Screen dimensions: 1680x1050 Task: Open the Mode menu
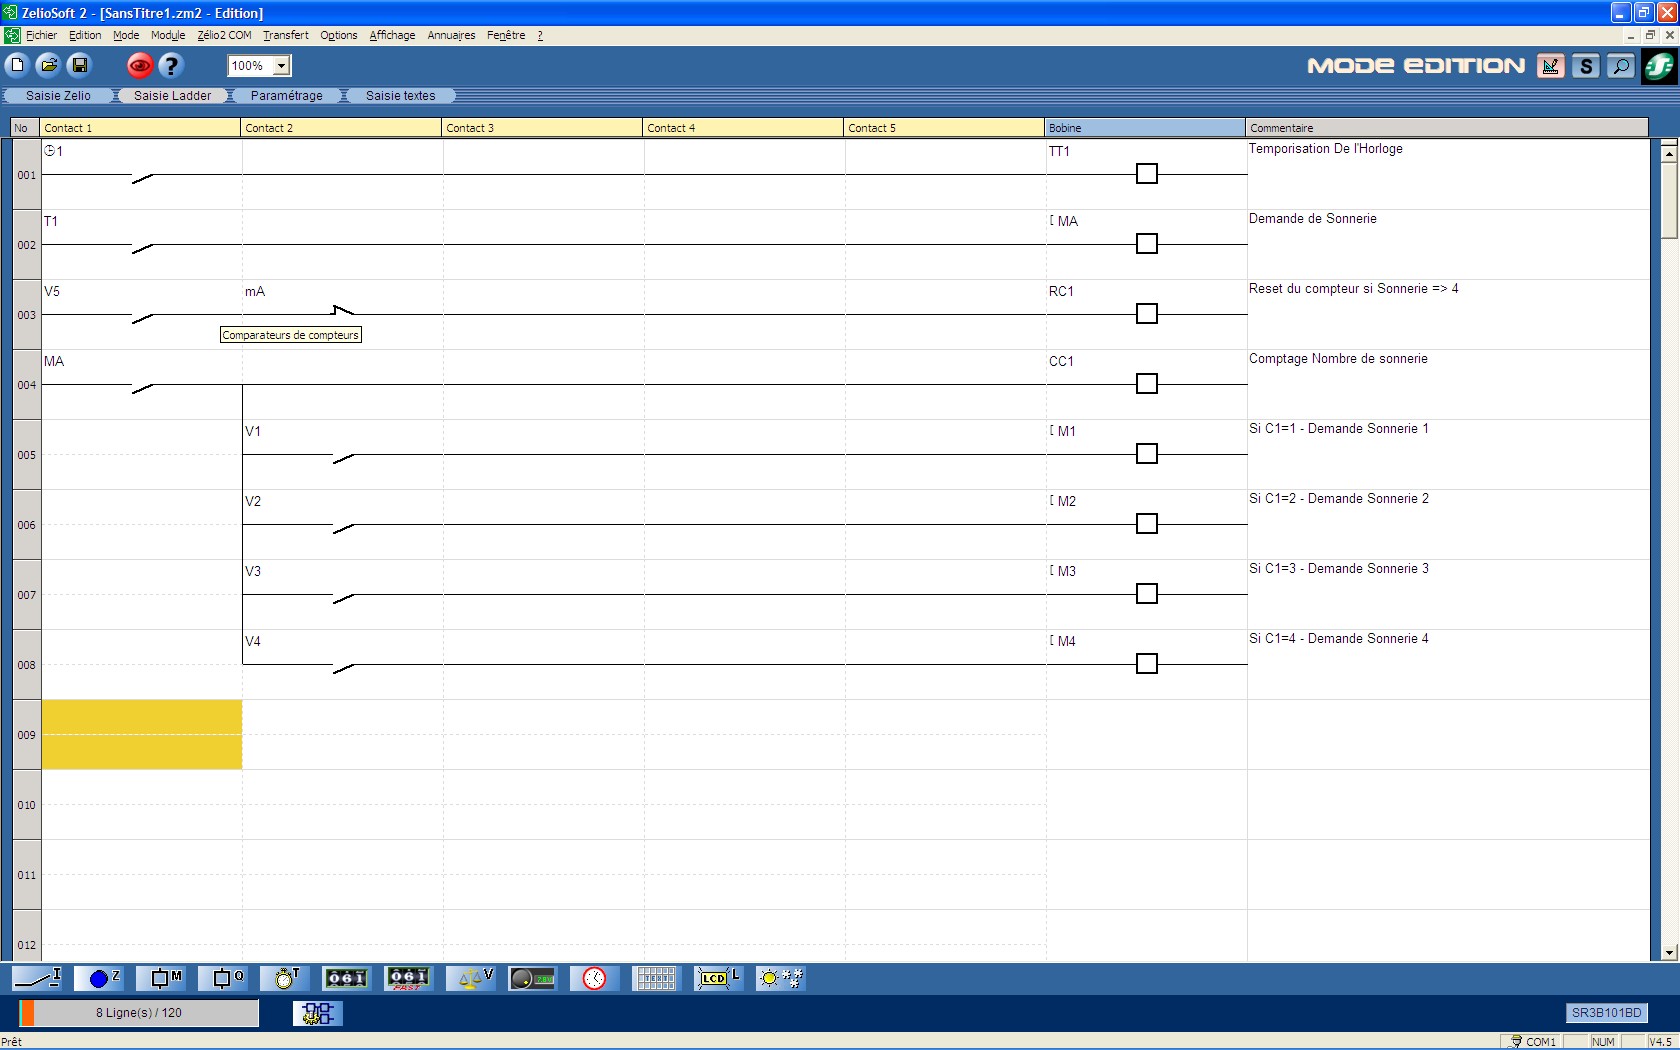click(x=126, y=35)
